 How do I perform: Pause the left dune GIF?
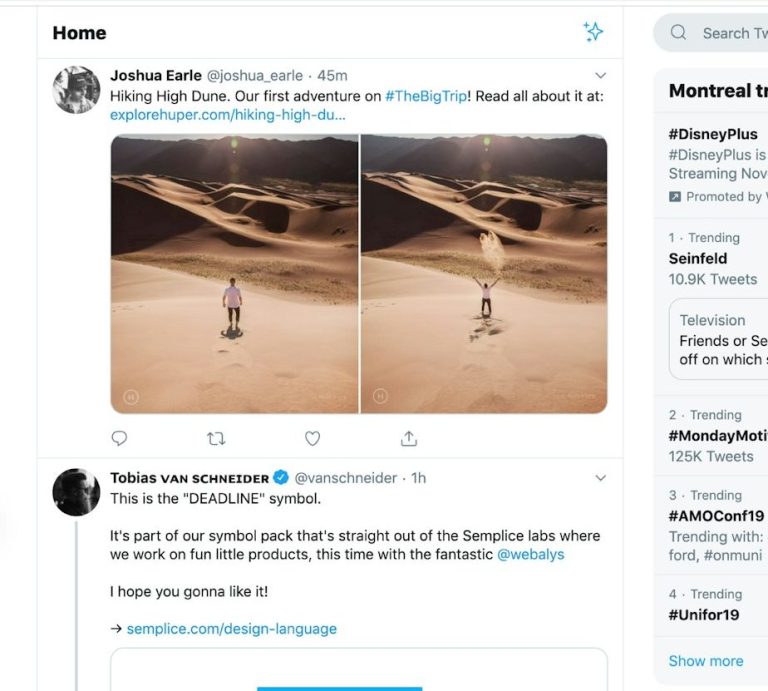click(x=131, y=396)
